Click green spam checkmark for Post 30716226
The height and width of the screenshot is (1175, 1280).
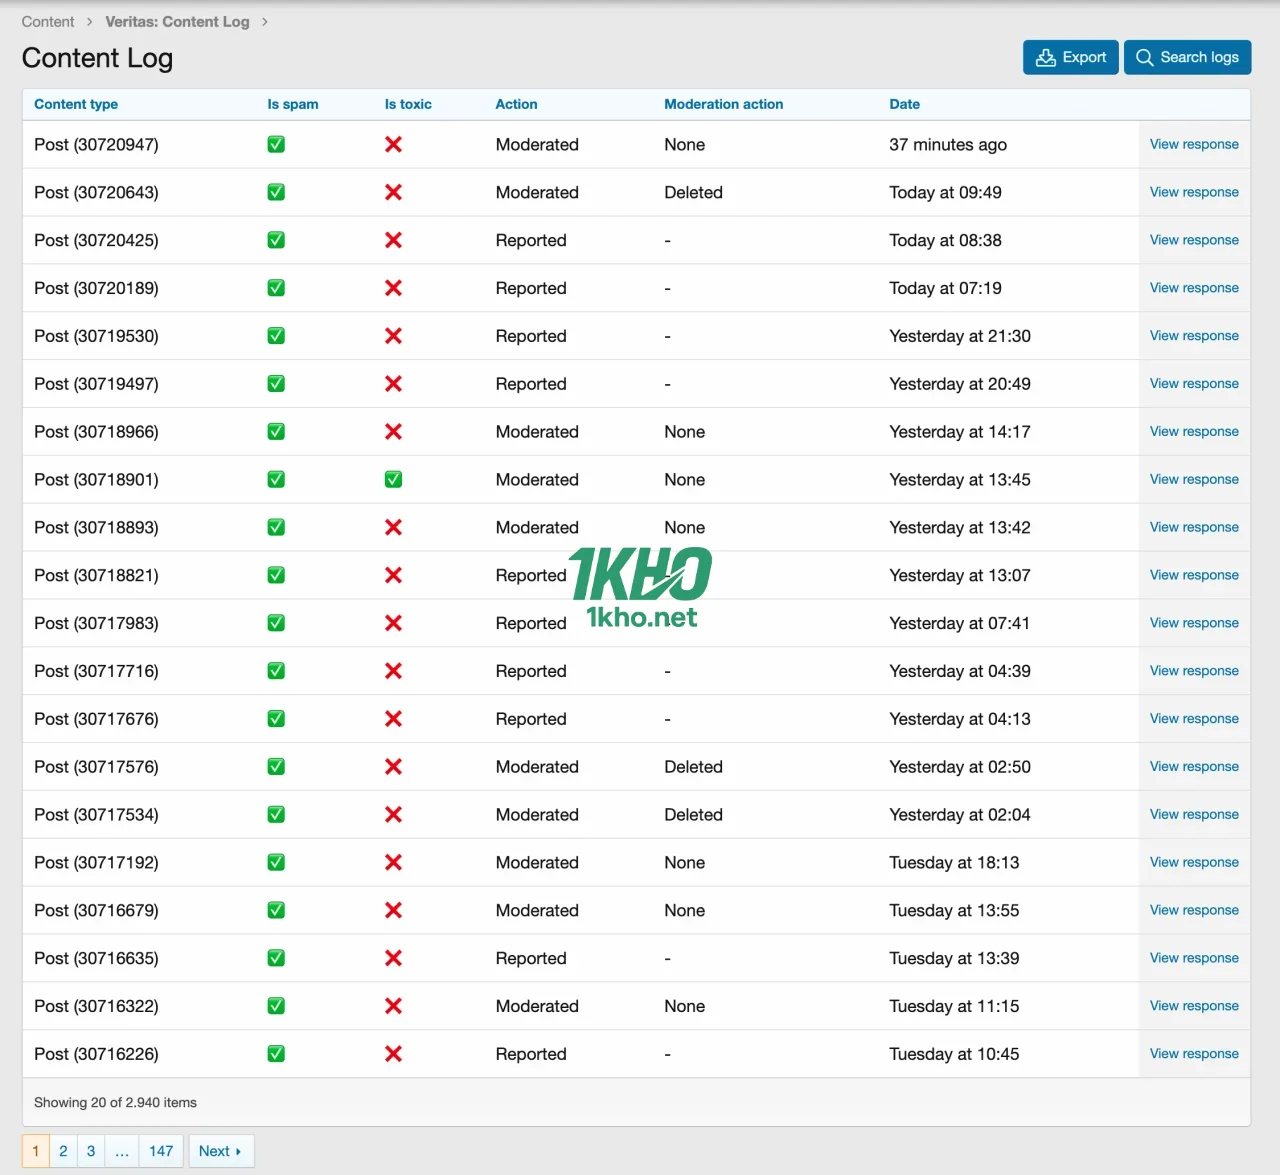click(x=276, y=1054)
